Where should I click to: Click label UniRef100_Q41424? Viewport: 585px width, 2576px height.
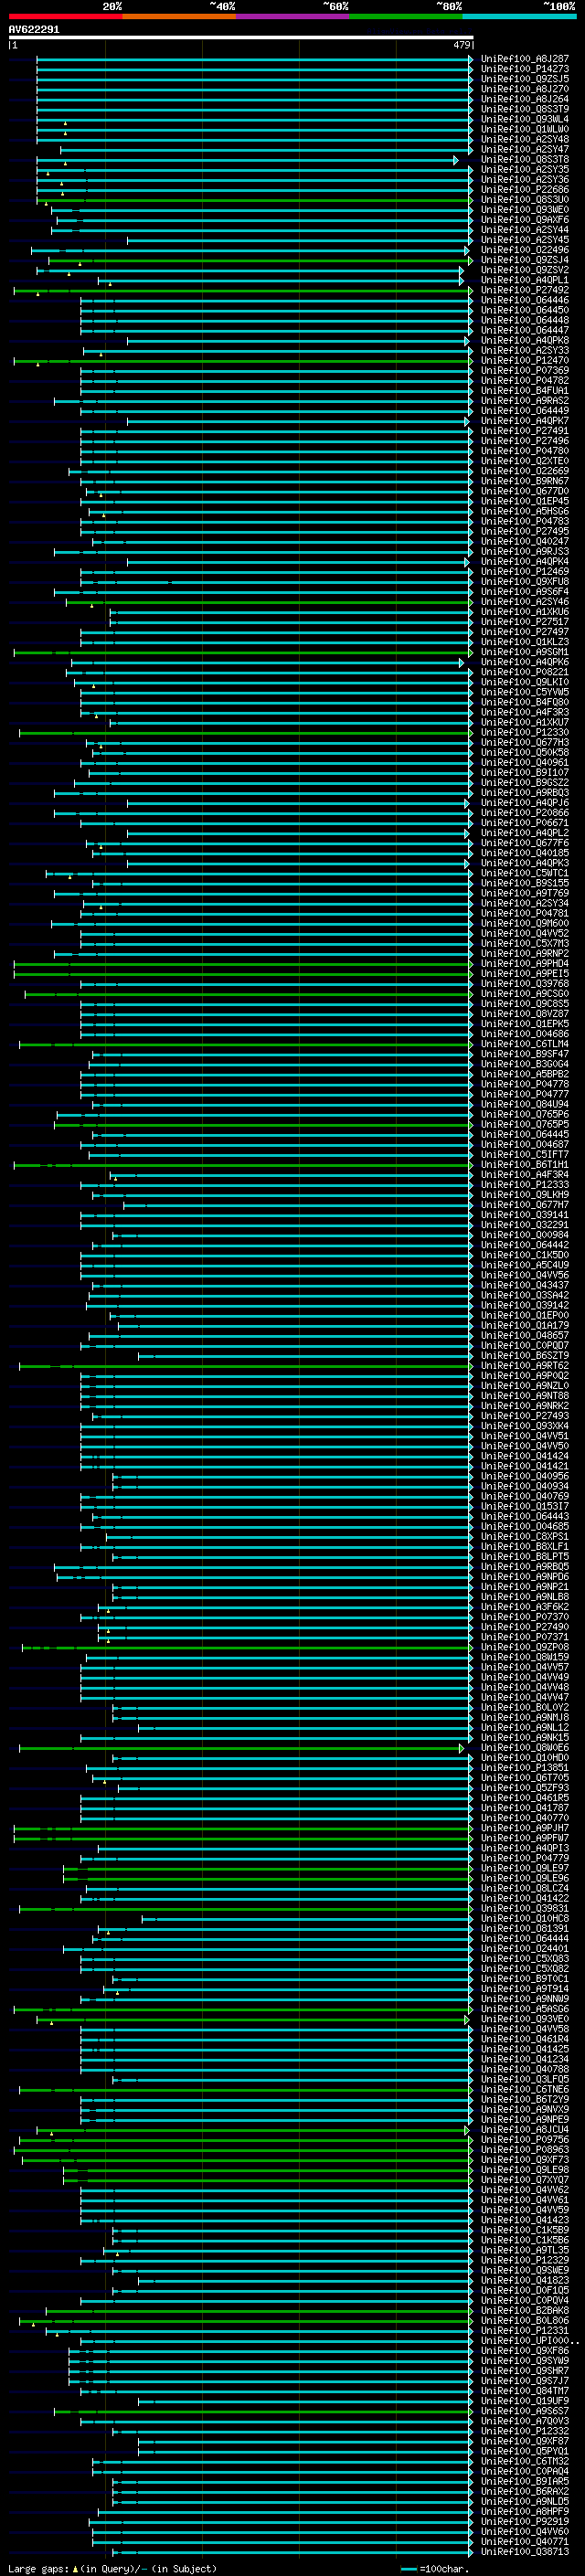[x=525, y=1456]
